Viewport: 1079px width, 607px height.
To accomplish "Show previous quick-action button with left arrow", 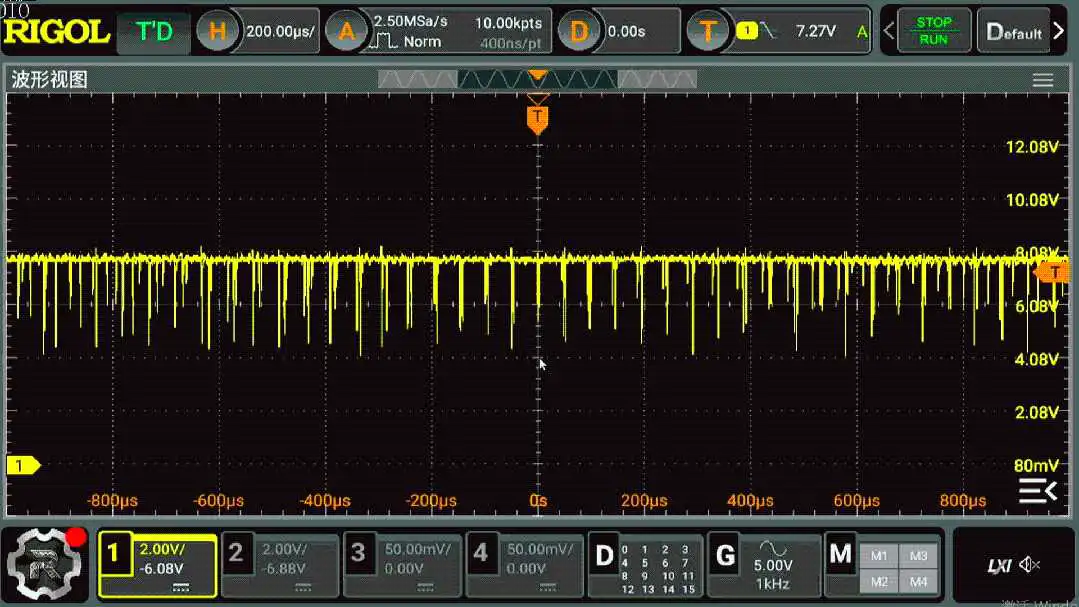I will 889,31.
